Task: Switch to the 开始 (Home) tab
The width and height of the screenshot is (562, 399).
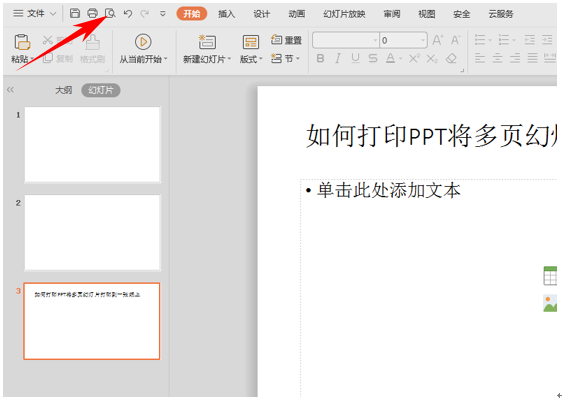Action: (x=192, y=14)
